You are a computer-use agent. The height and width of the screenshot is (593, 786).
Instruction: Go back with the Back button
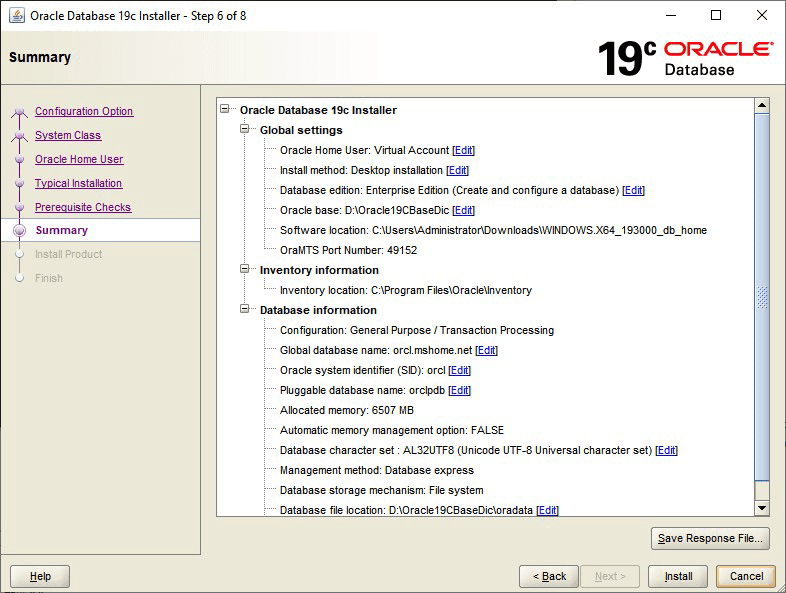[549, 576]
